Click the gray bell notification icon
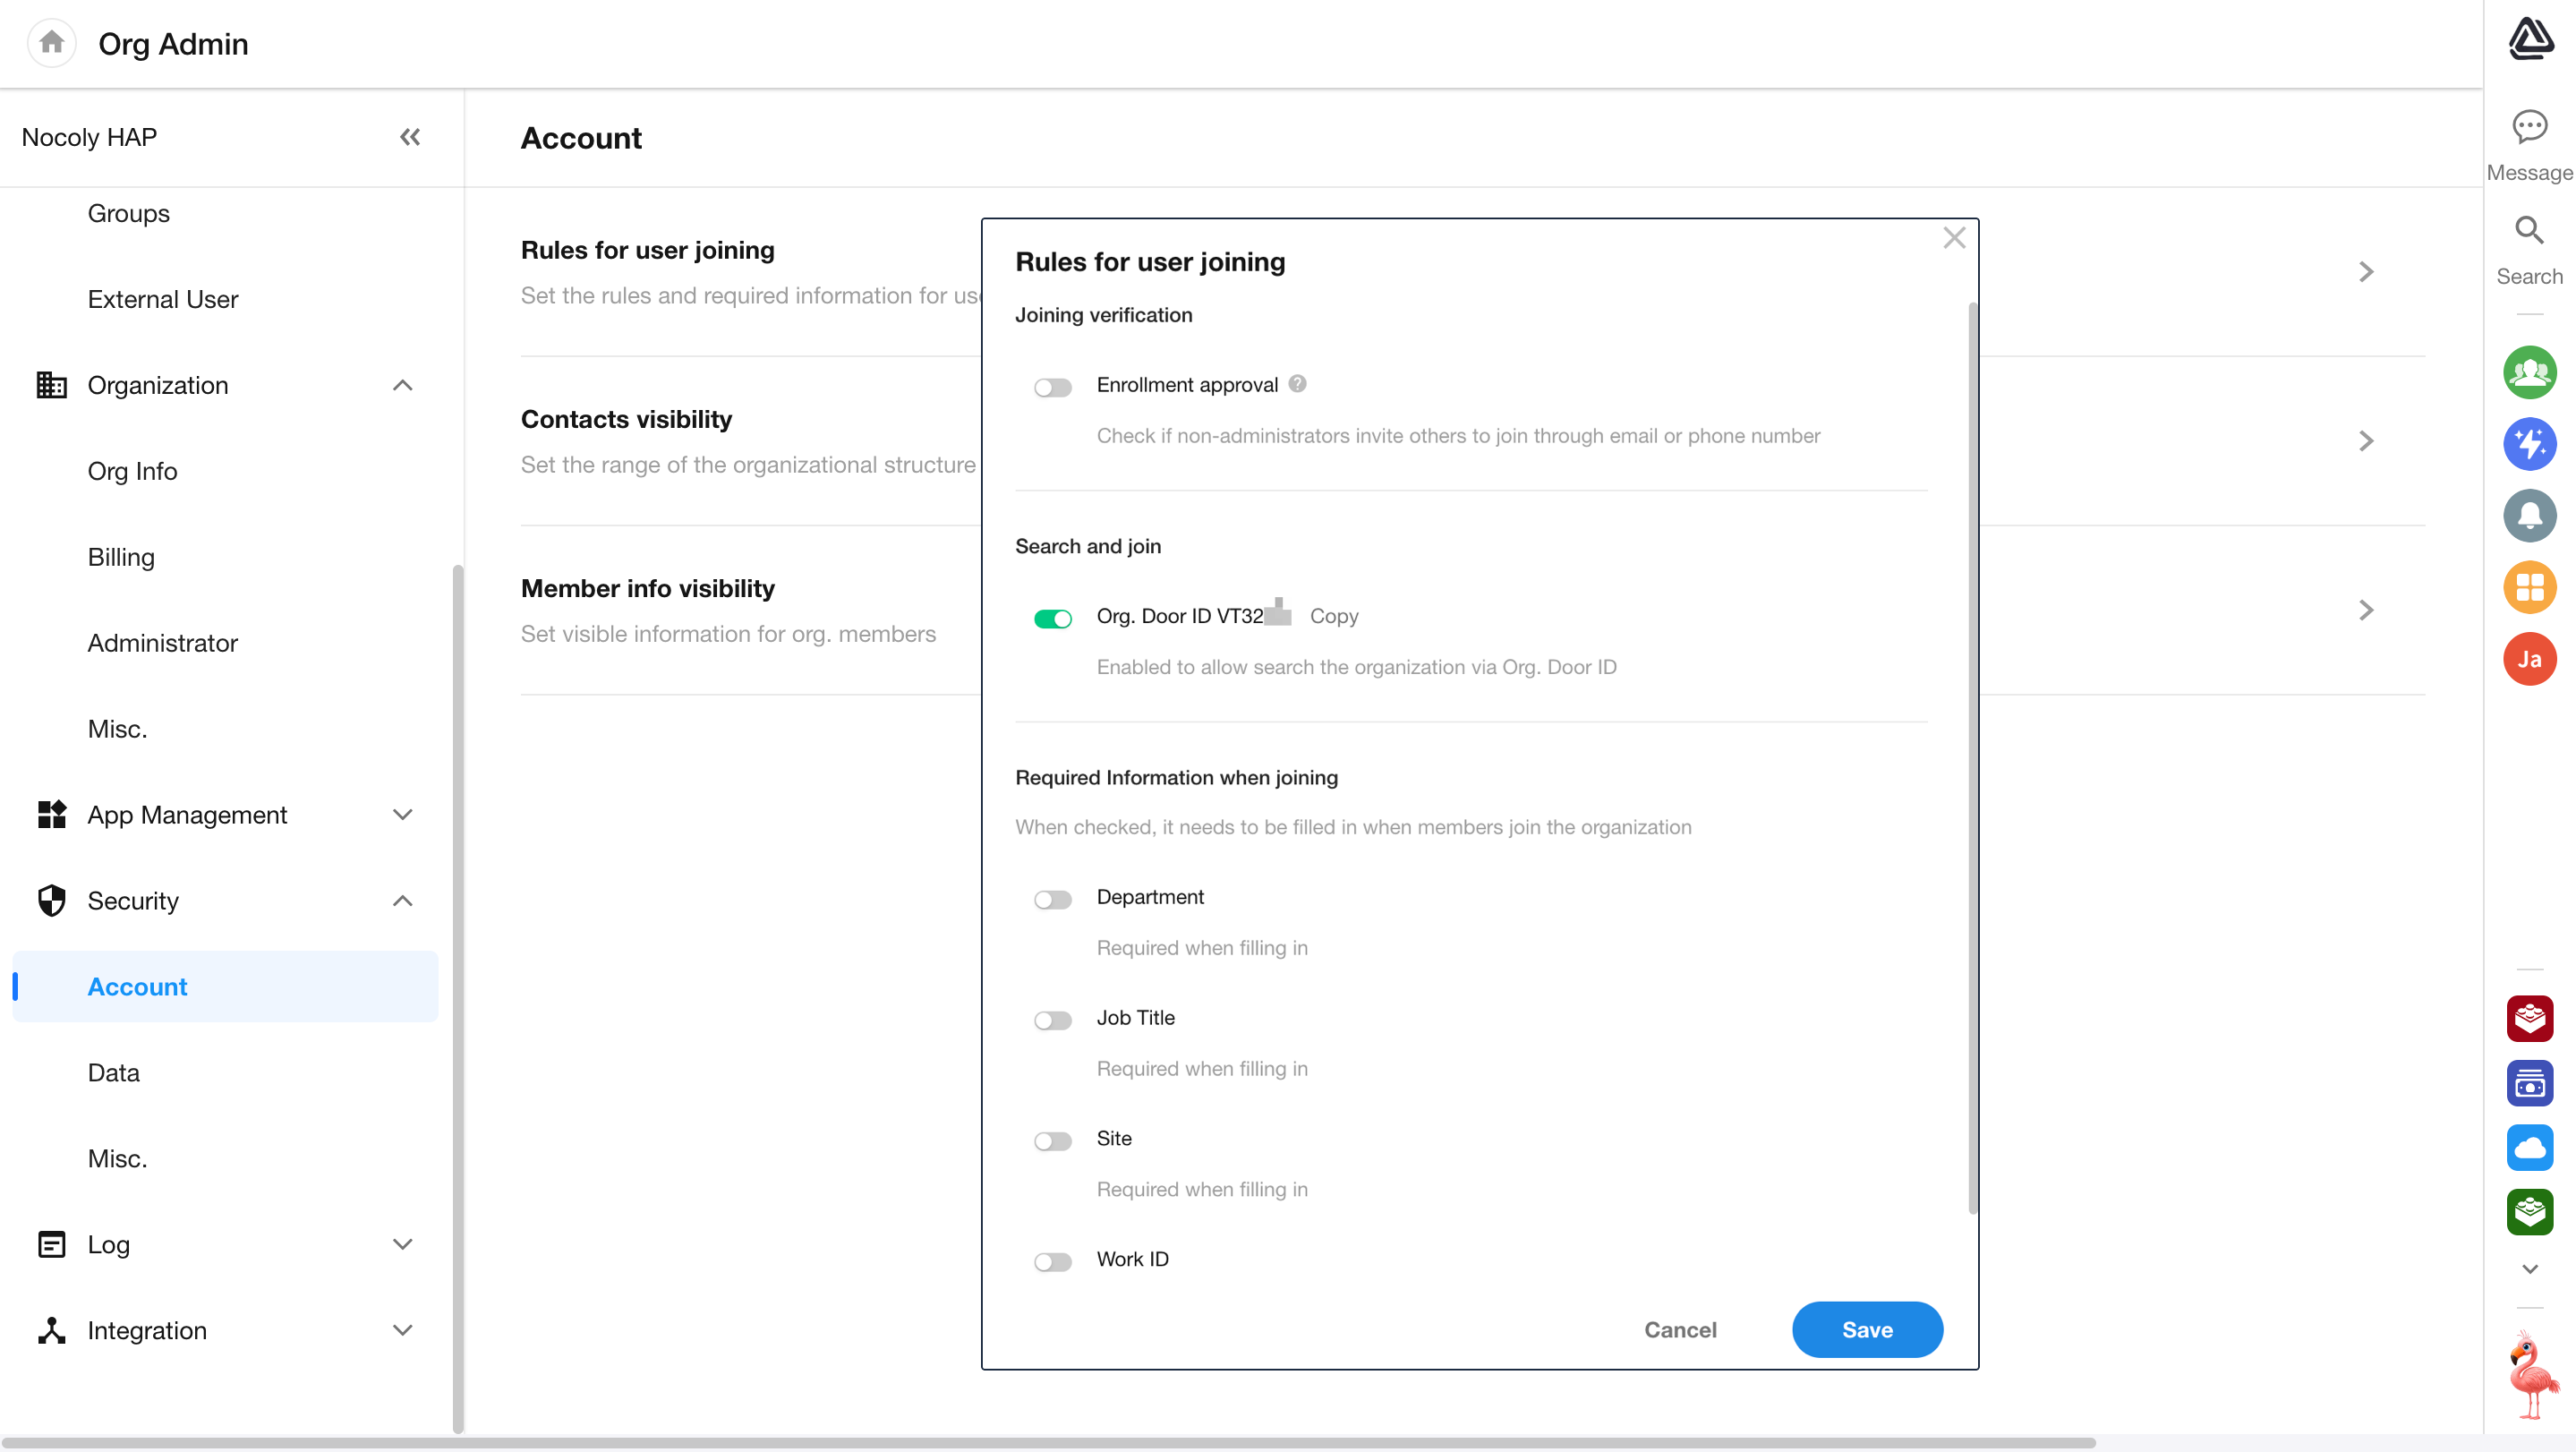2576x1452 pixels. coord(2529,516)
